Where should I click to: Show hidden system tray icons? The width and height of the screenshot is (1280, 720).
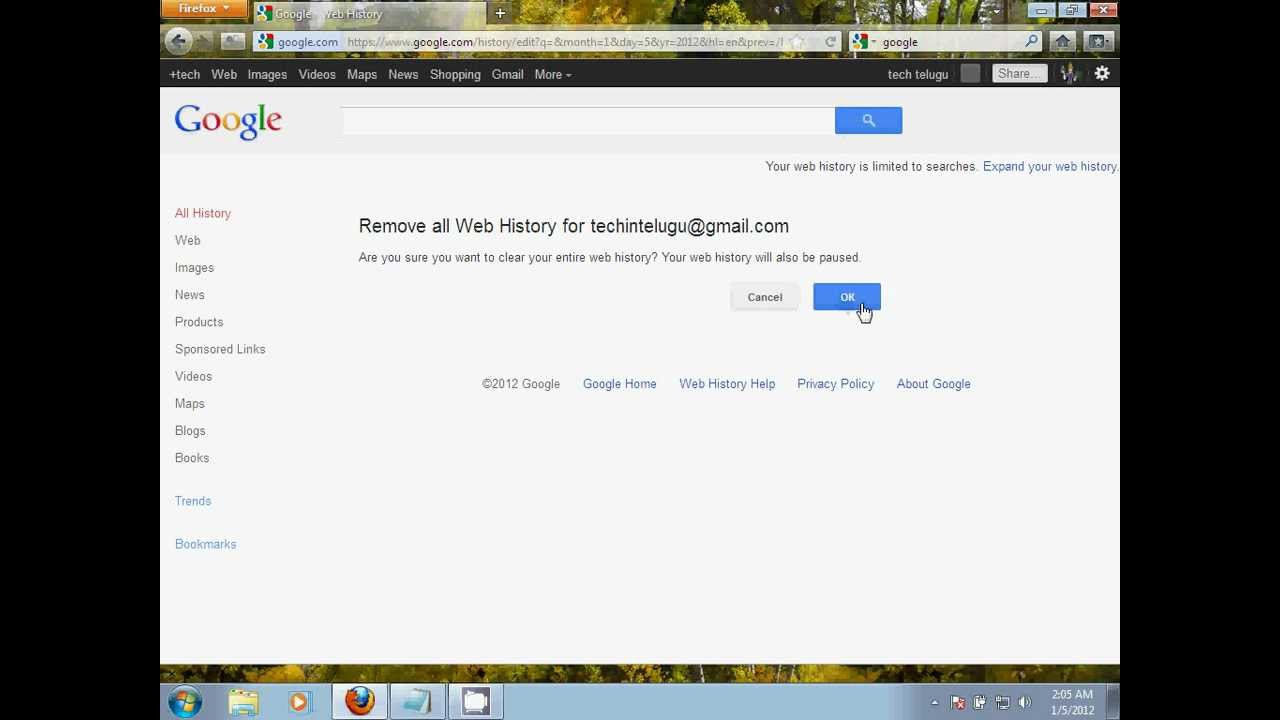coord(934,703)
